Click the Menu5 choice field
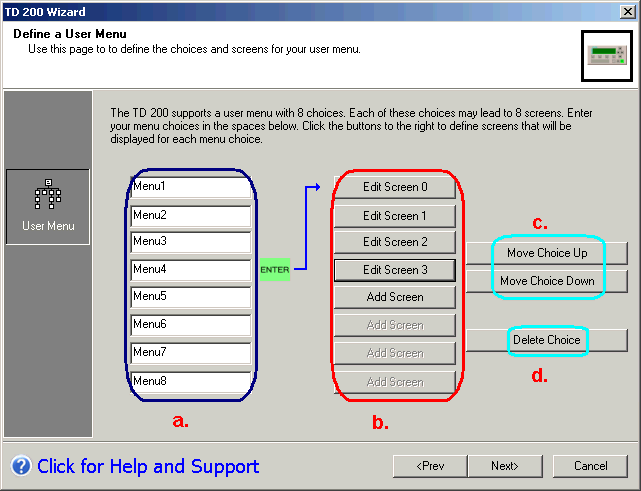Viewport: 641px width, 491px height. point(191,297)
